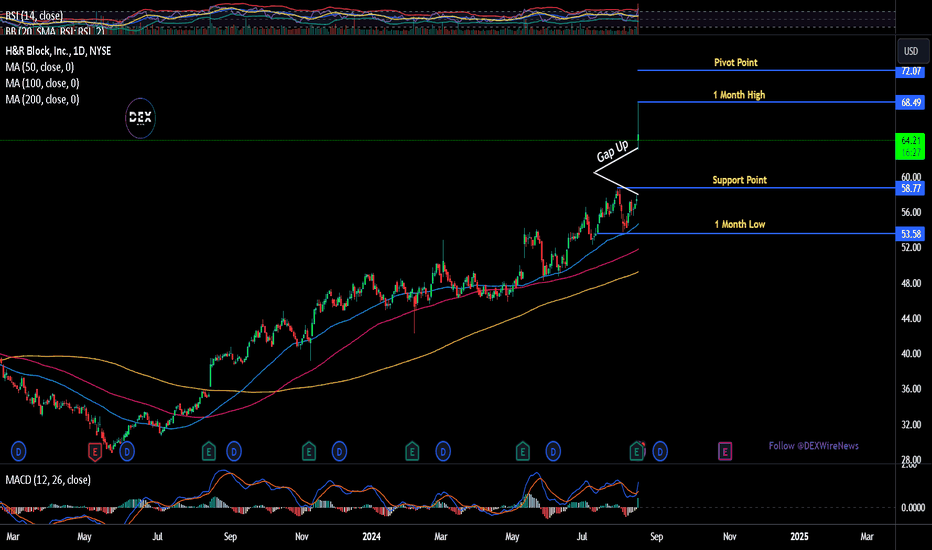The image size is (932, 550).
Task: Click the 2025 label on time axis
Action: point(799,536)
